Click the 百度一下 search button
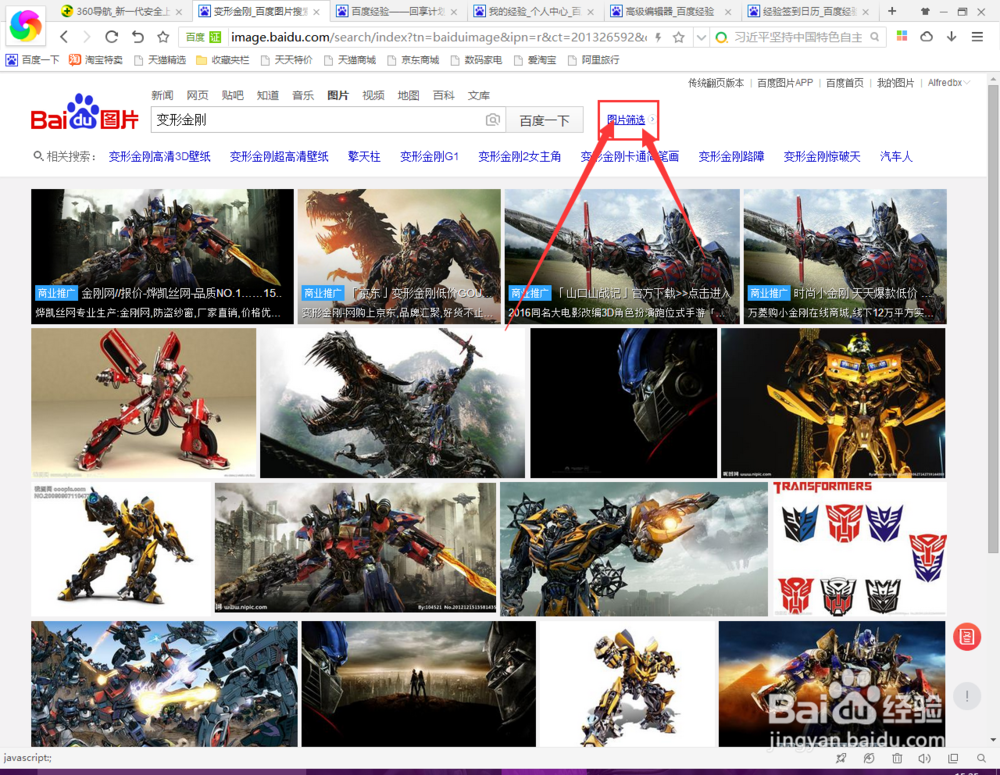The width and height of the screenshot is (1000, 775). [x=544, y=120]
